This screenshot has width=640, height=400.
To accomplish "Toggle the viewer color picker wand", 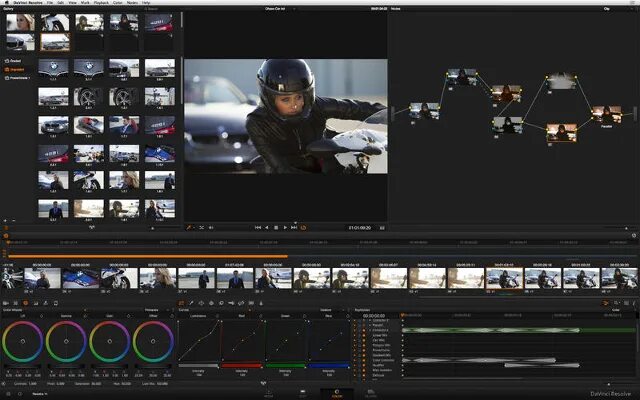I will [x=189, y=228].
